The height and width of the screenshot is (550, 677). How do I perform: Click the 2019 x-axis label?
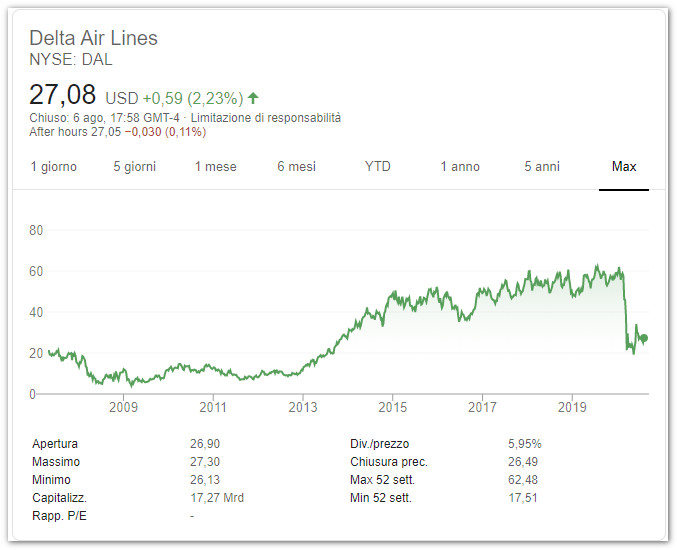572,407
